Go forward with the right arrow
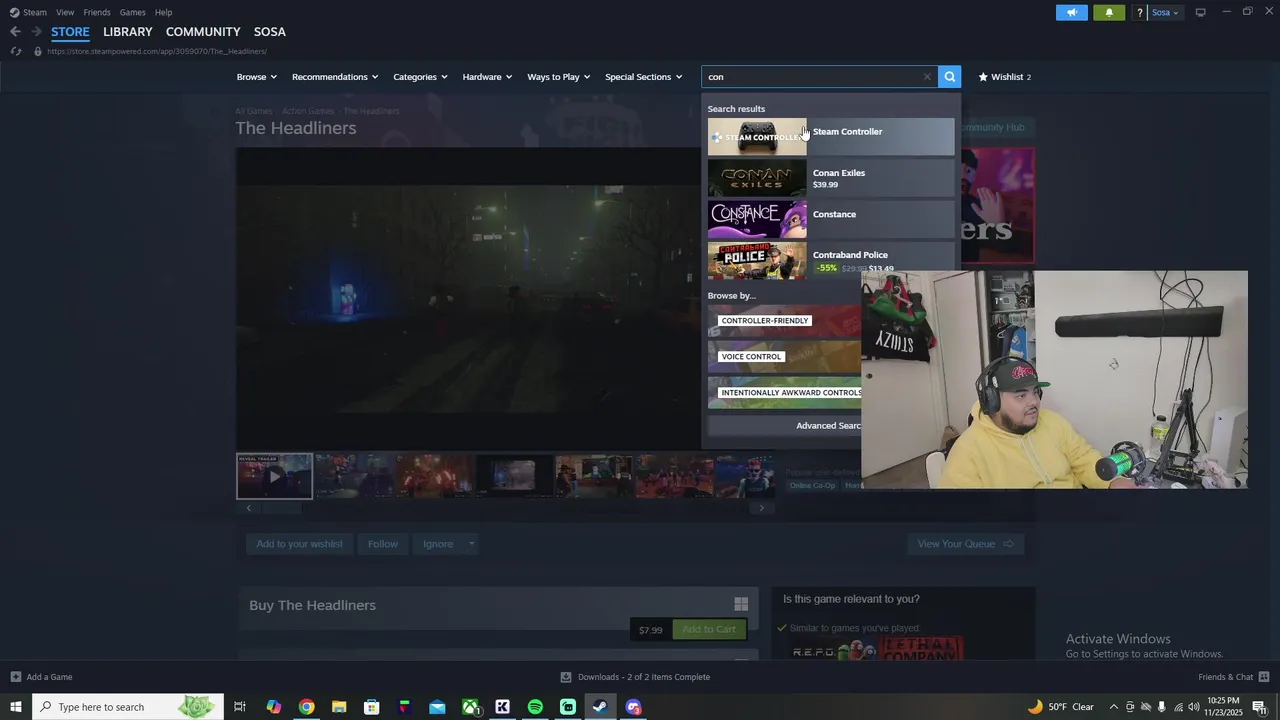This screenshot has width=1280, height=720. [36, 32]
